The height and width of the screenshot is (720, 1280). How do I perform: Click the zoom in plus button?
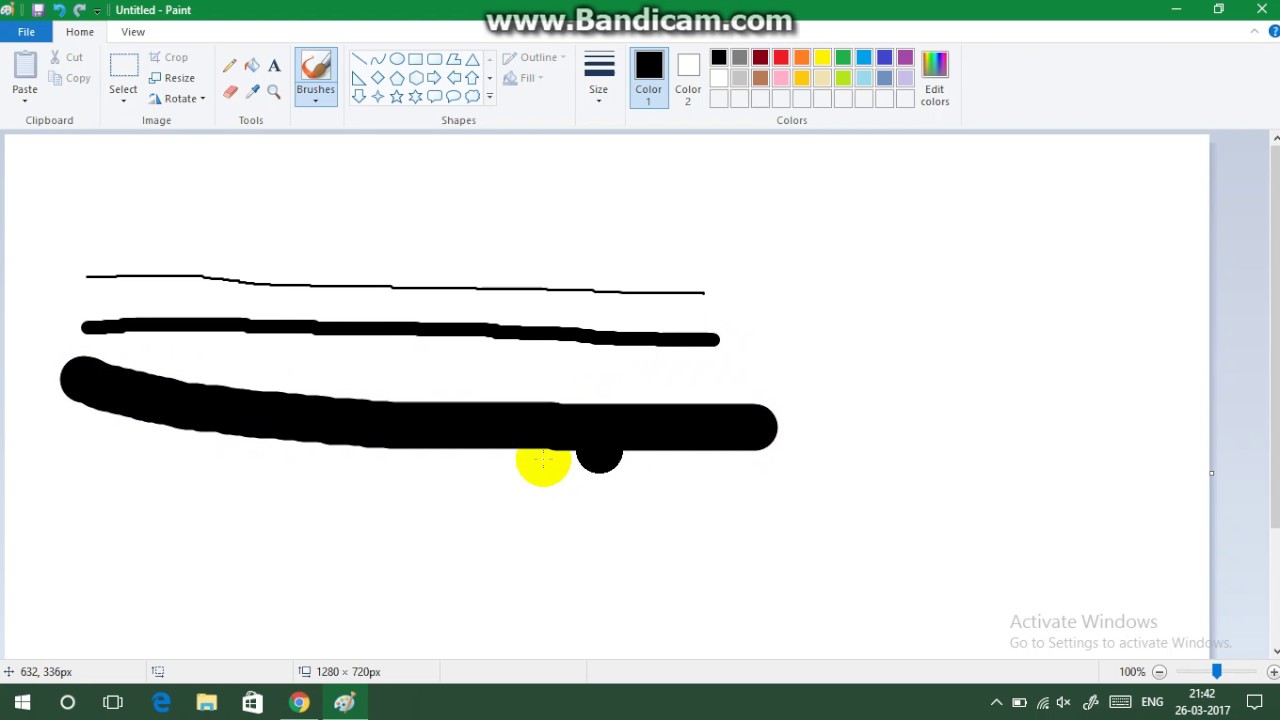click(x=1273, y=672)
